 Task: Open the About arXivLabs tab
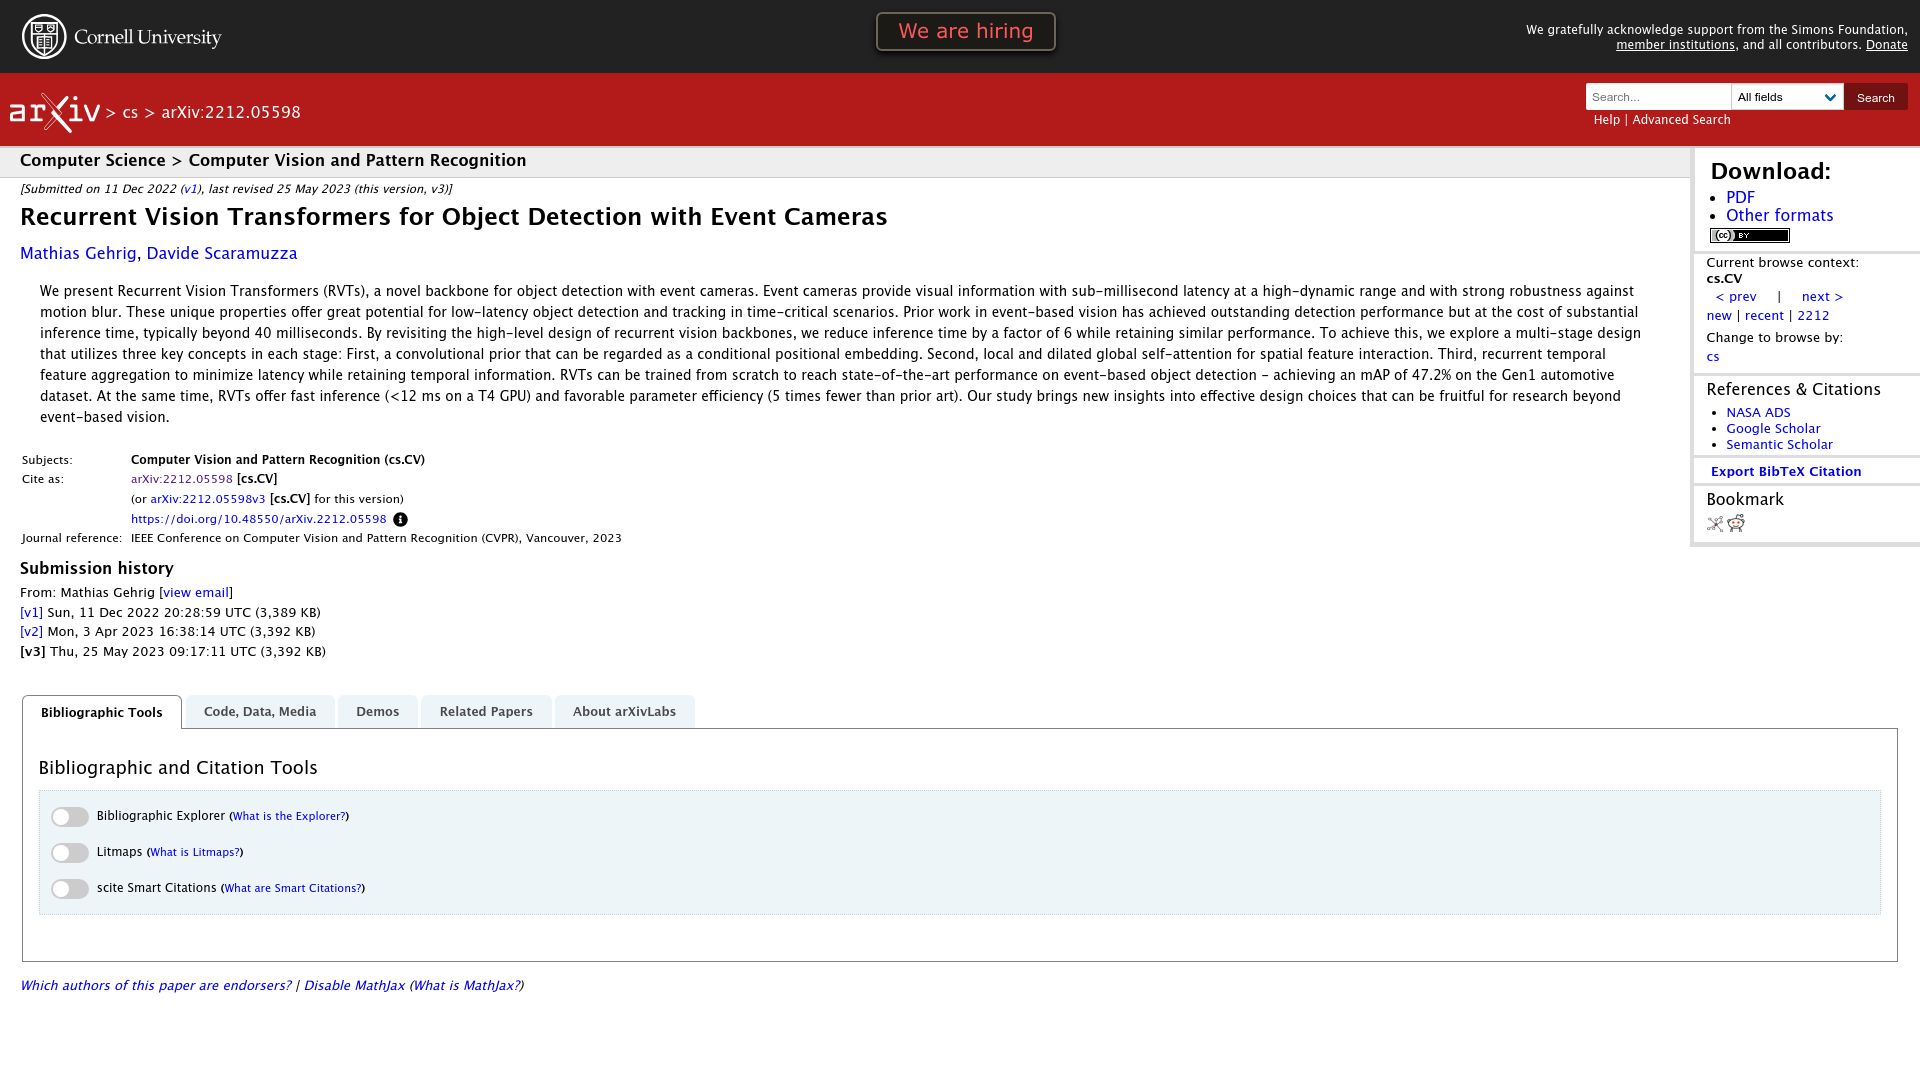click(x=624, y=712)
